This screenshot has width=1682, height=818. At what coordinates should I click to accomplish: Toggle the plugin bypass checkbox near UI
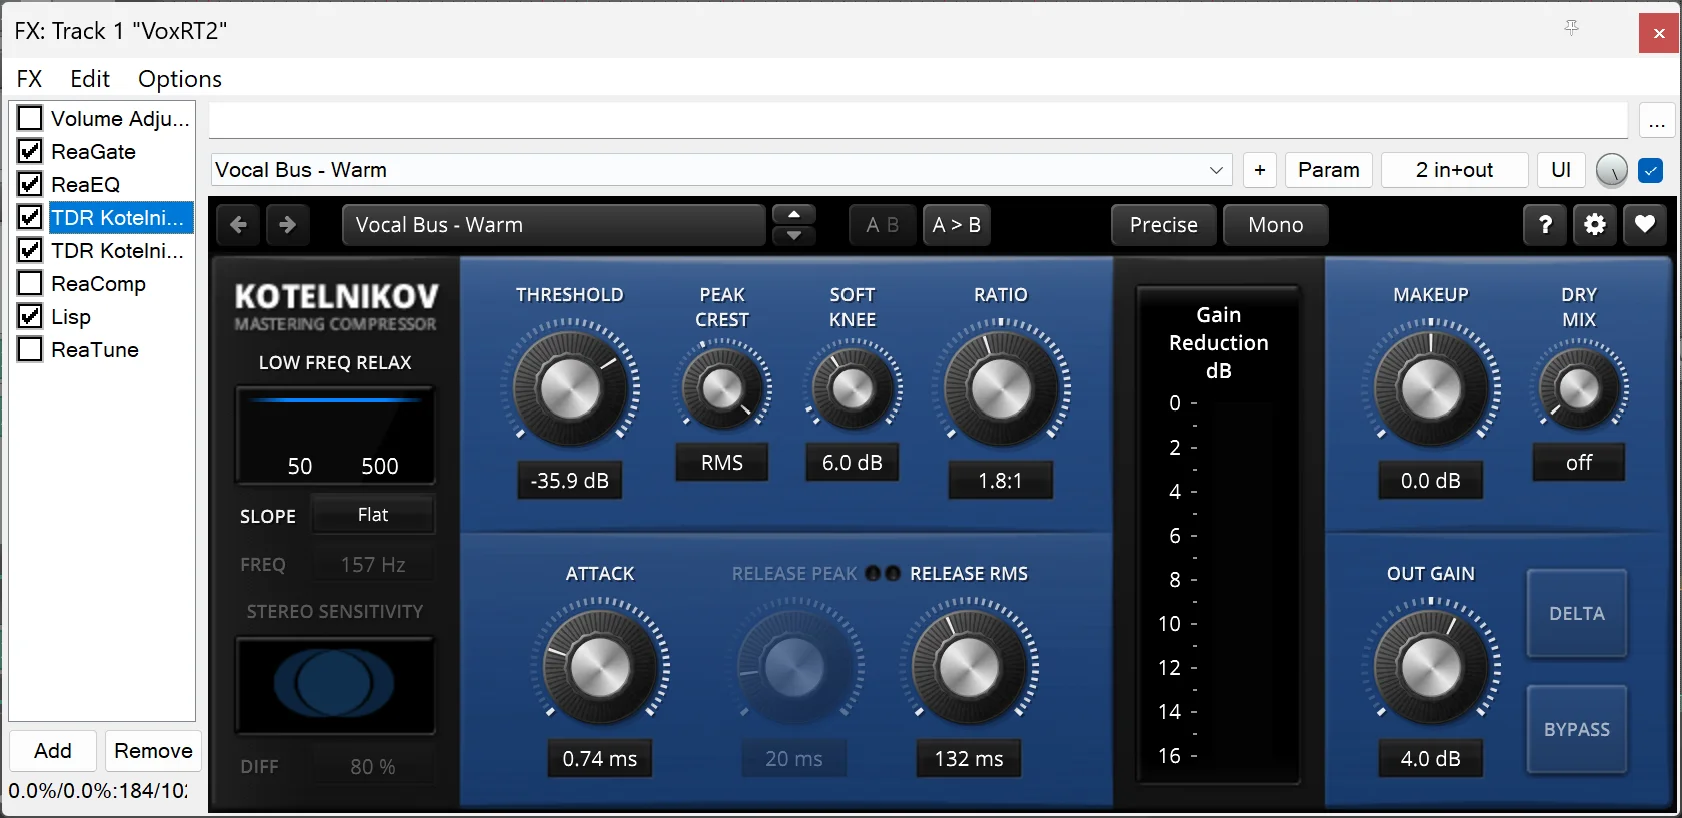pyautogui.click(x=1651, y=171)
